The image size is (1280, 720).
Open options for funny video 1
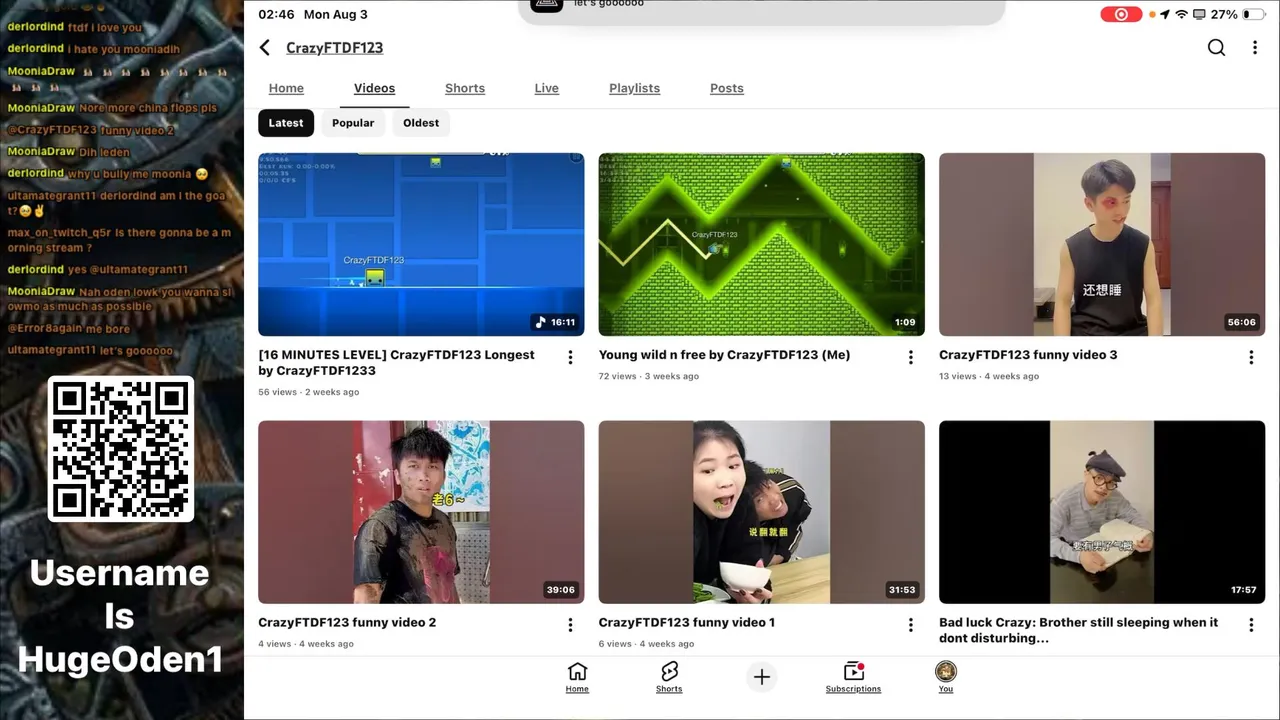click(x=910, y=625)
